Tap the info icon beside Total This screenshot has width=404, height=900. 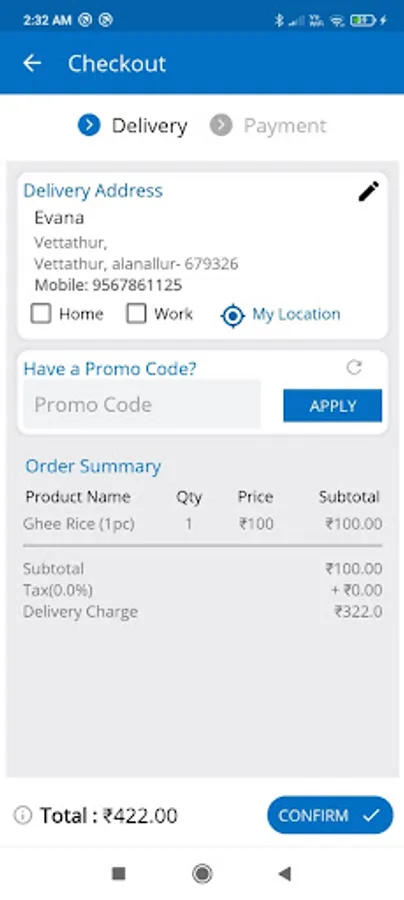point(23,815)
